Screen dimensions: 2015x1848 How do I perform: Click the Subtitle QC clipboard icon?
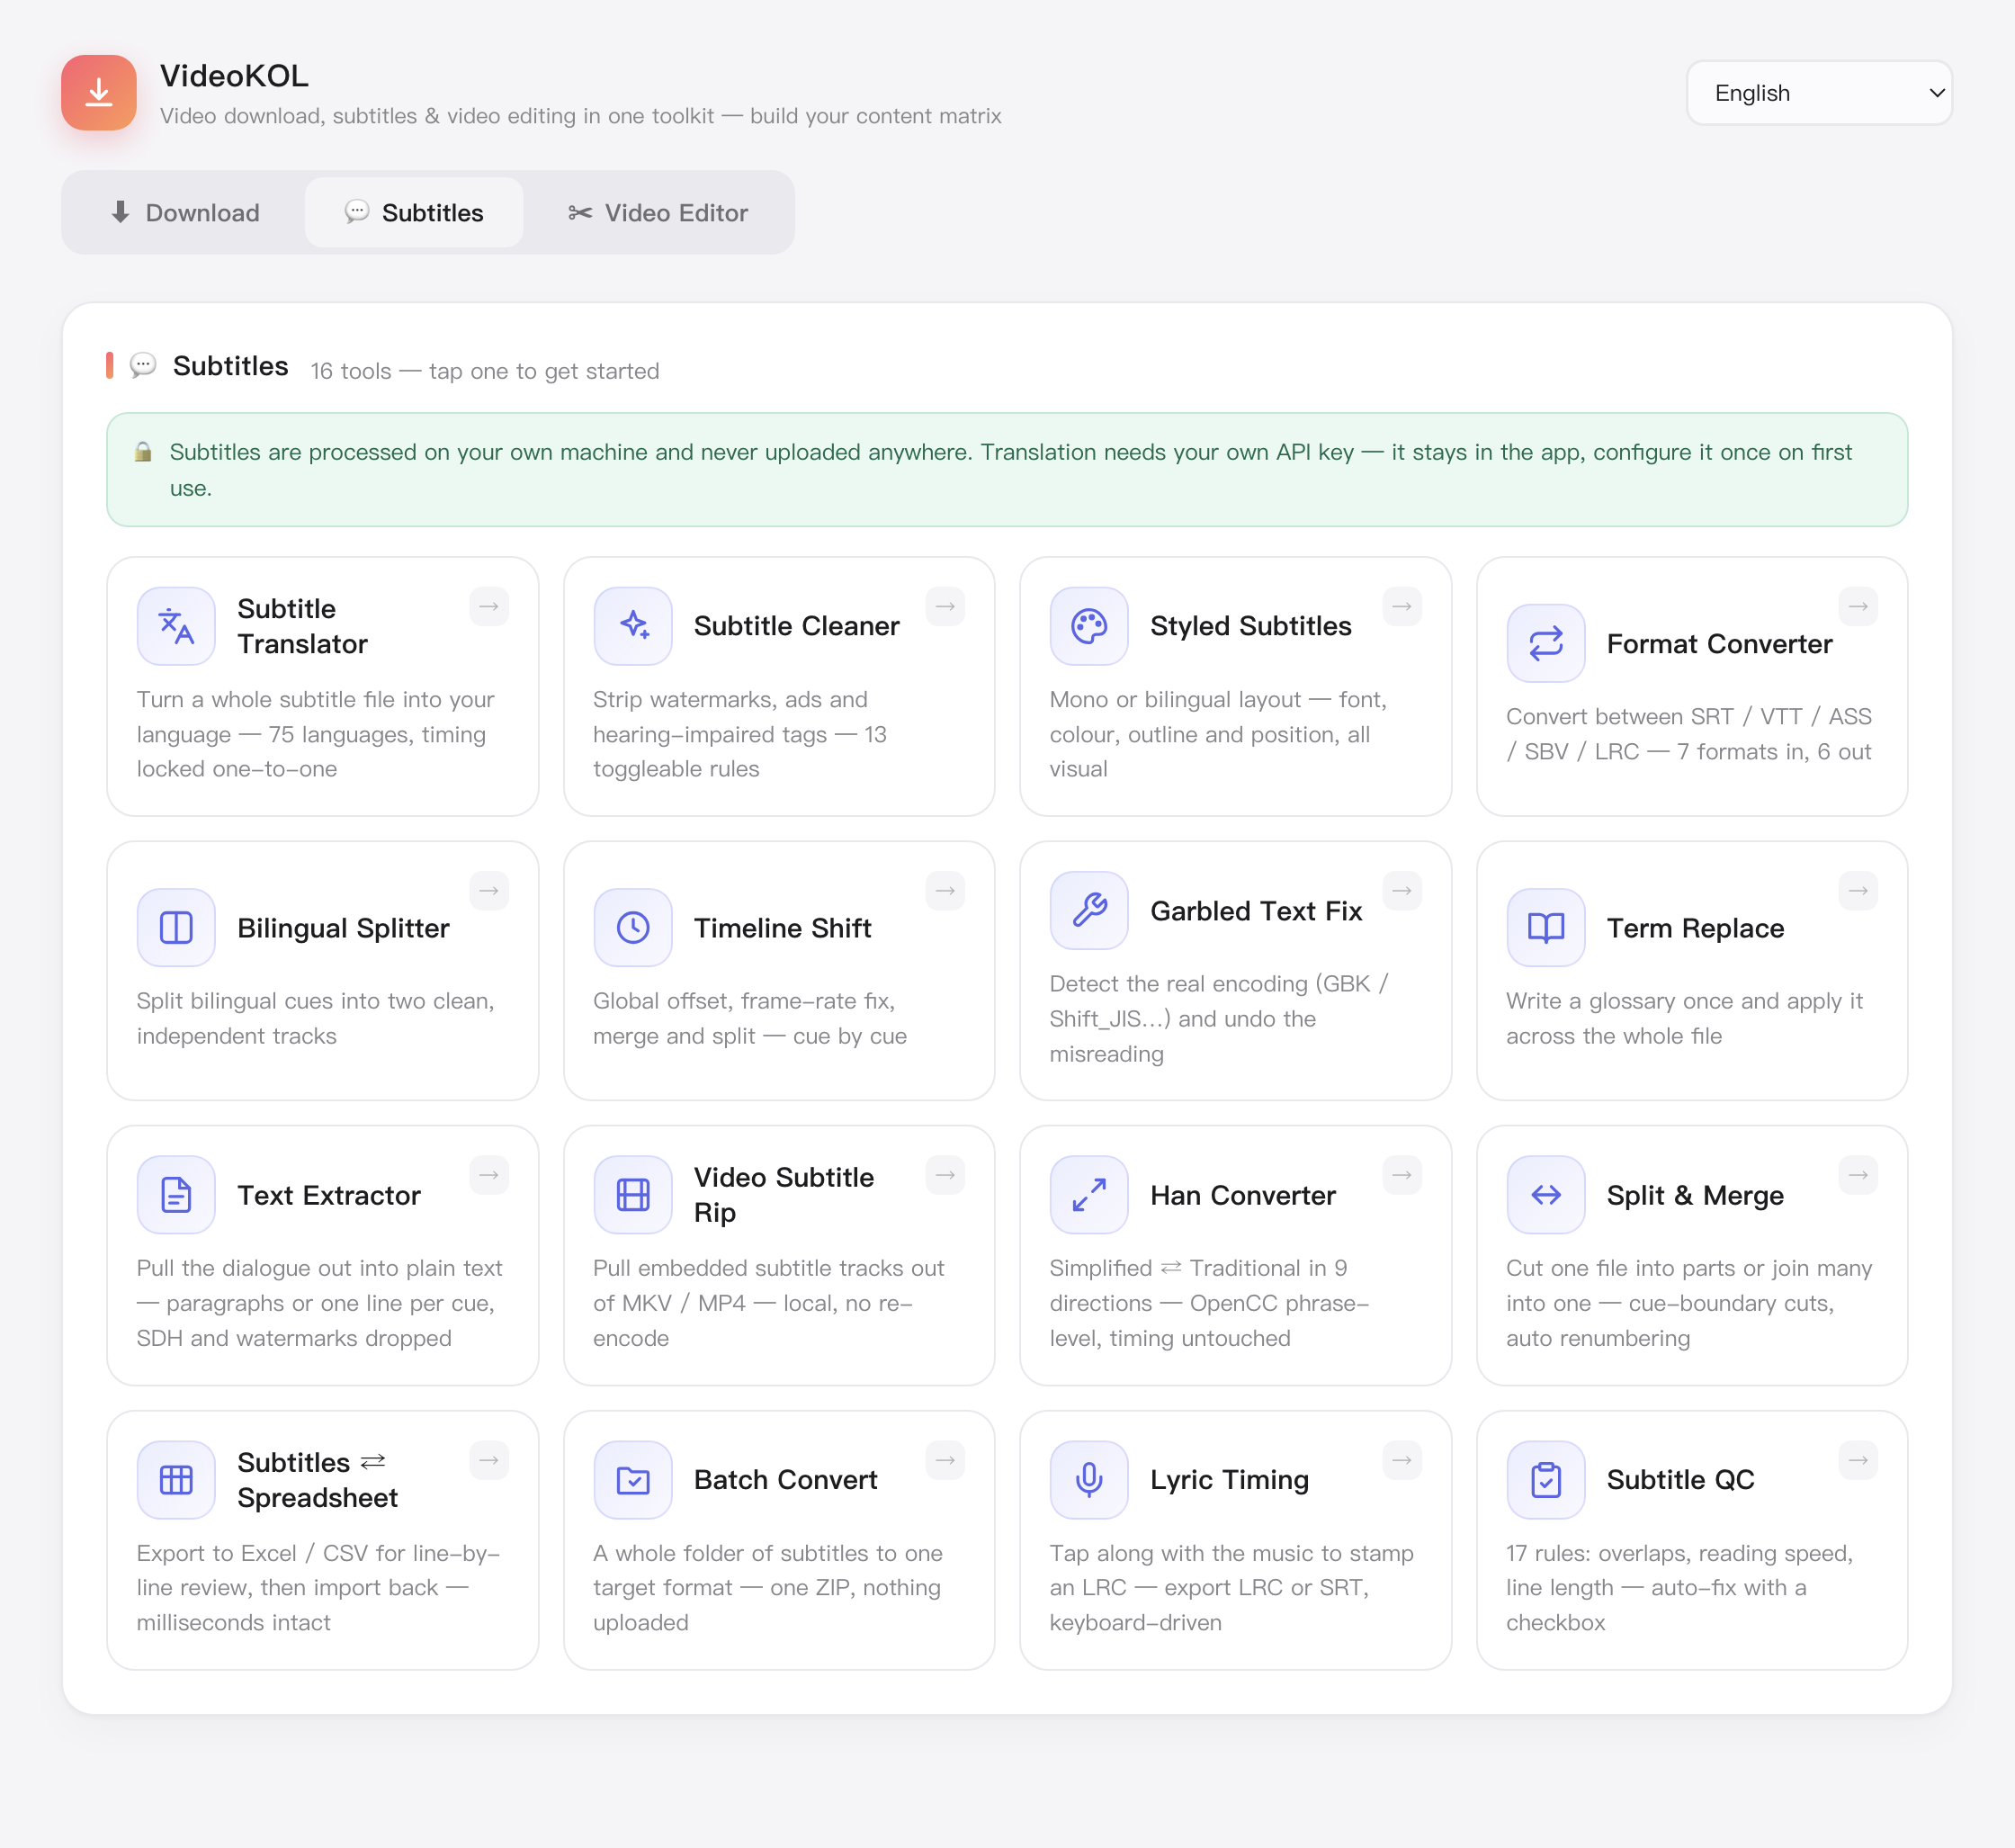(1546, 1480)
